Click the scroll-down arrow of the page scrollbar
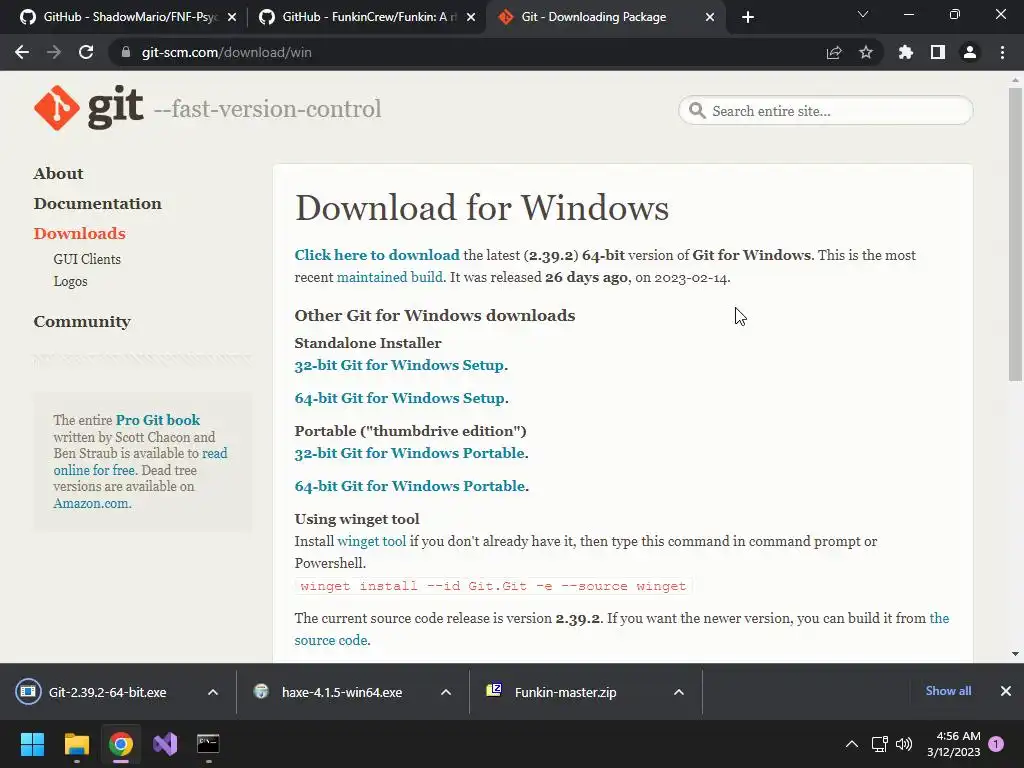The image size is (1024, 768). [1015, 654]
